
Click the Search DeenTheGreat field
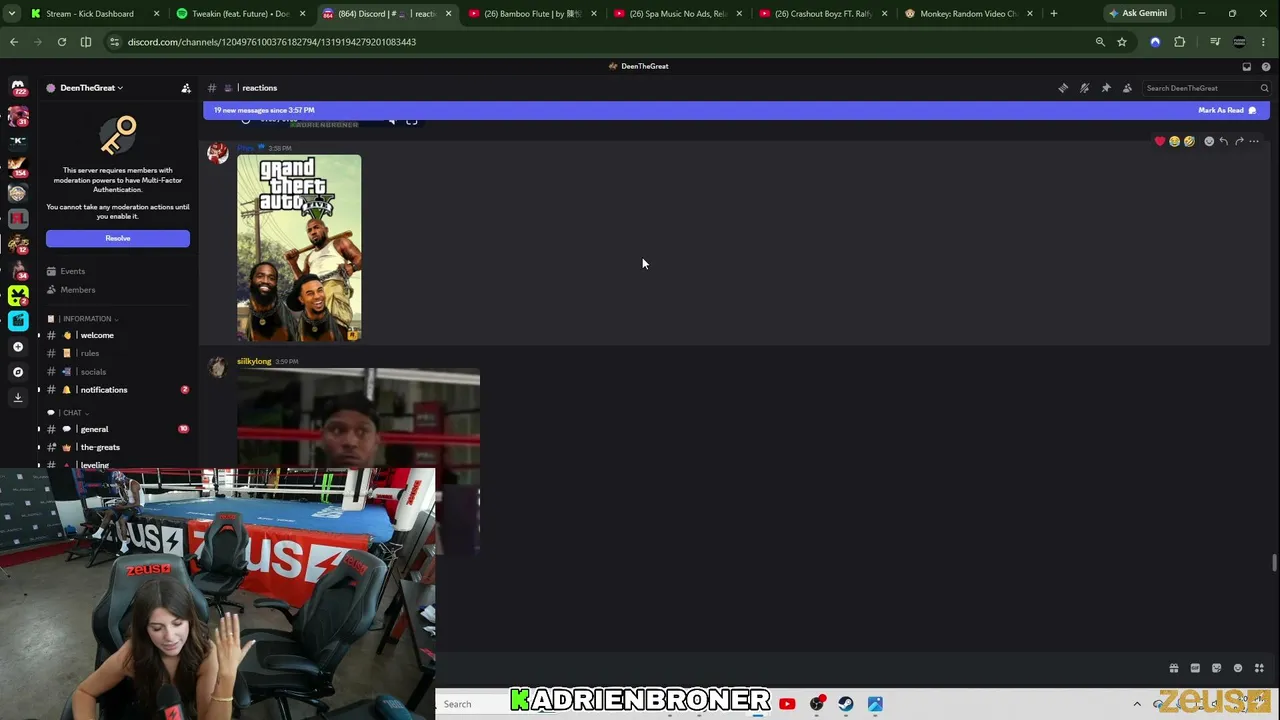point(1206,88)
